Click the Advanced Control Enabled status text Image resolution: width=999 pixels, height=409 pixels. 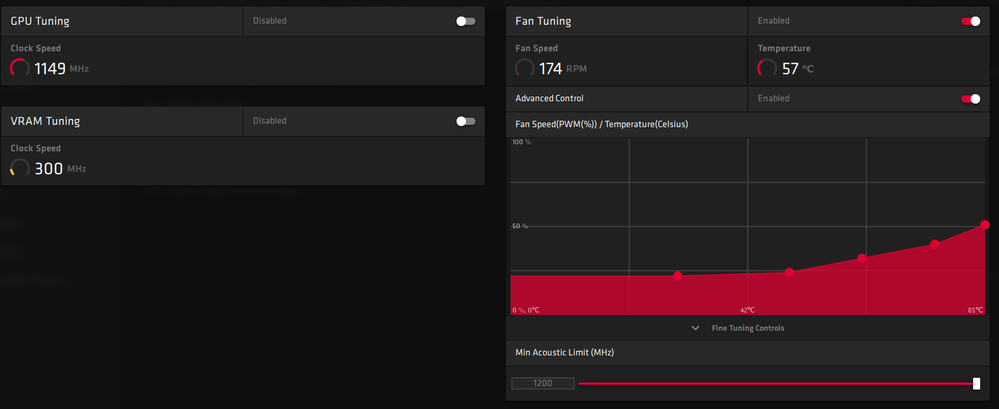(773, 99)
